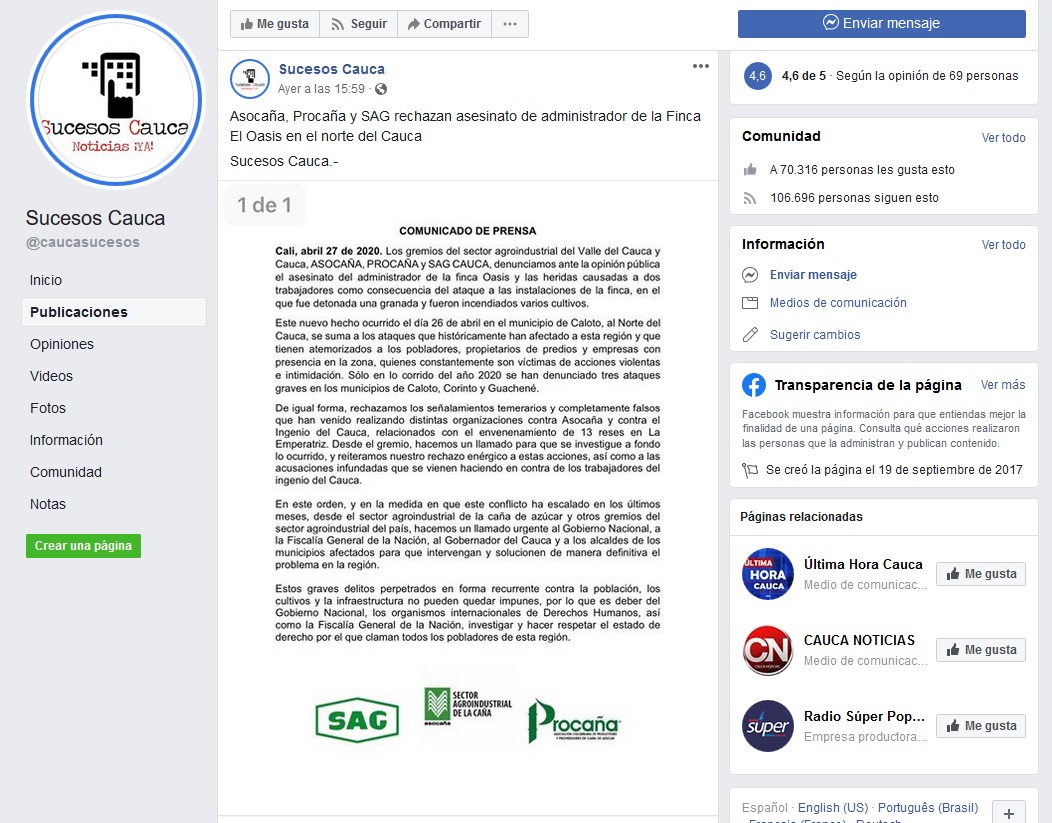Image resolution: width=1052 pixels, height=823 pixels.
Task: Click the post timestamp Ayer a las 15:59
Action: click(321, 89)
